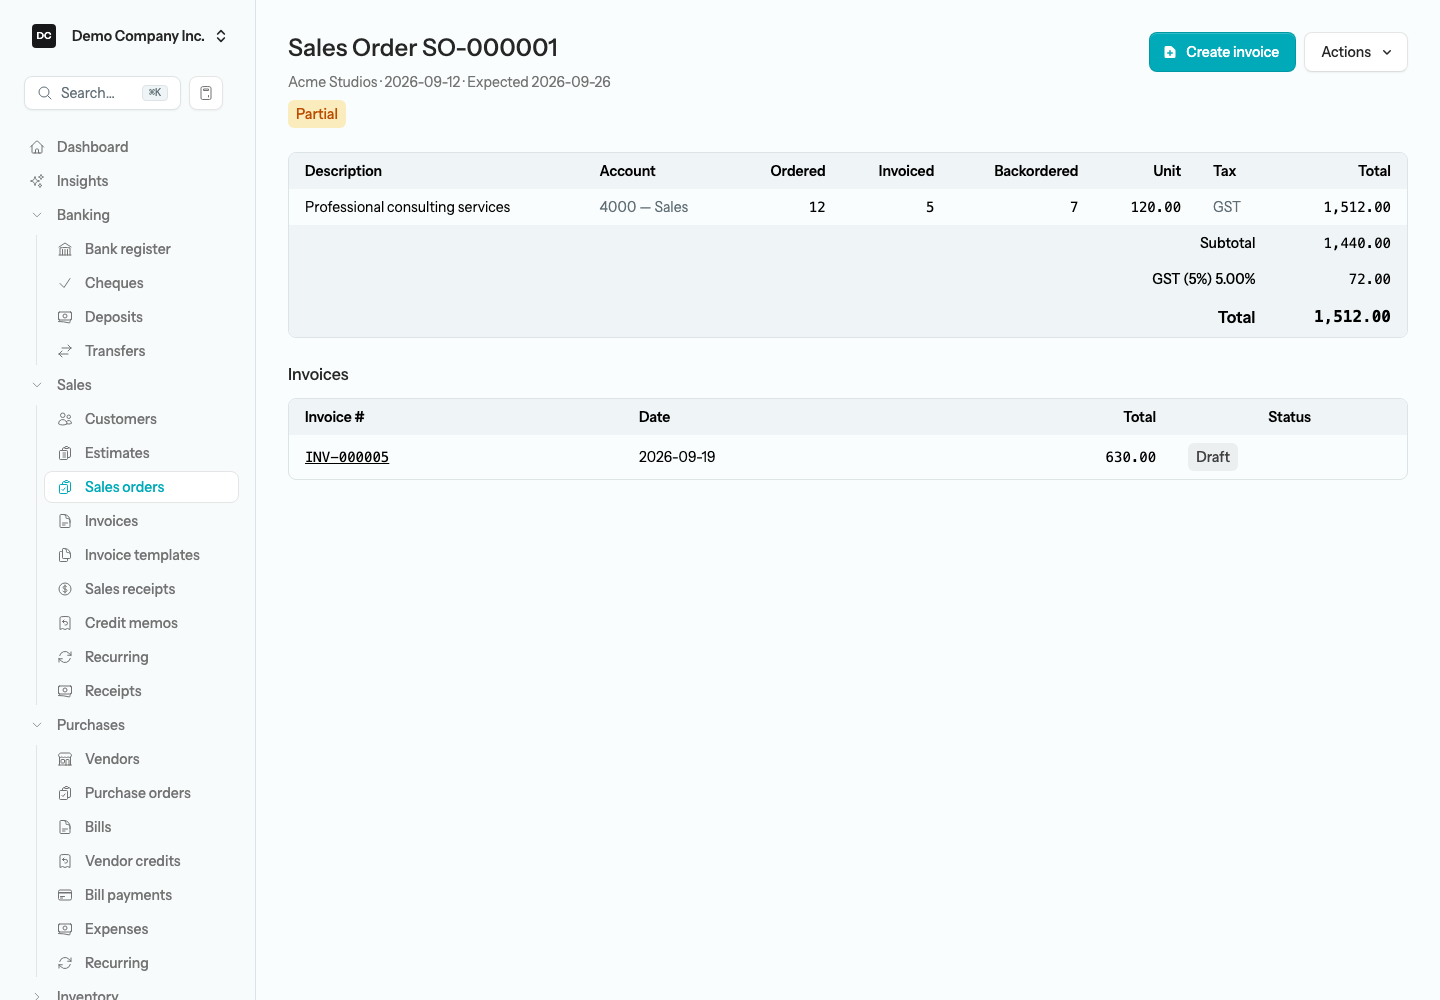Open Receipts in the Sales section

pos(142,691)
